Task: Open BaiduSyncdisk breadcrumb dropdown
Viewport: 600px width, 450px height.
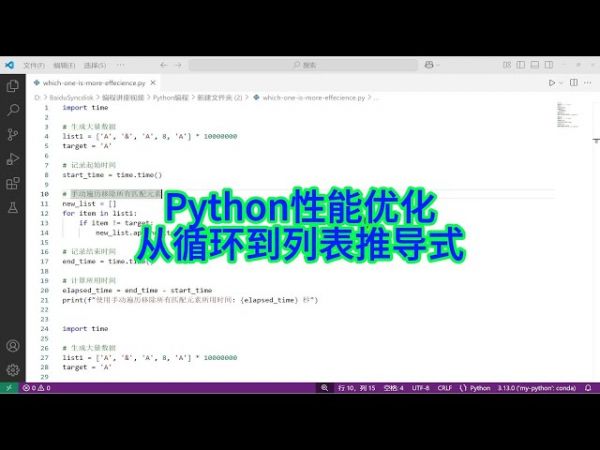Action: click(x=71, y=98)
